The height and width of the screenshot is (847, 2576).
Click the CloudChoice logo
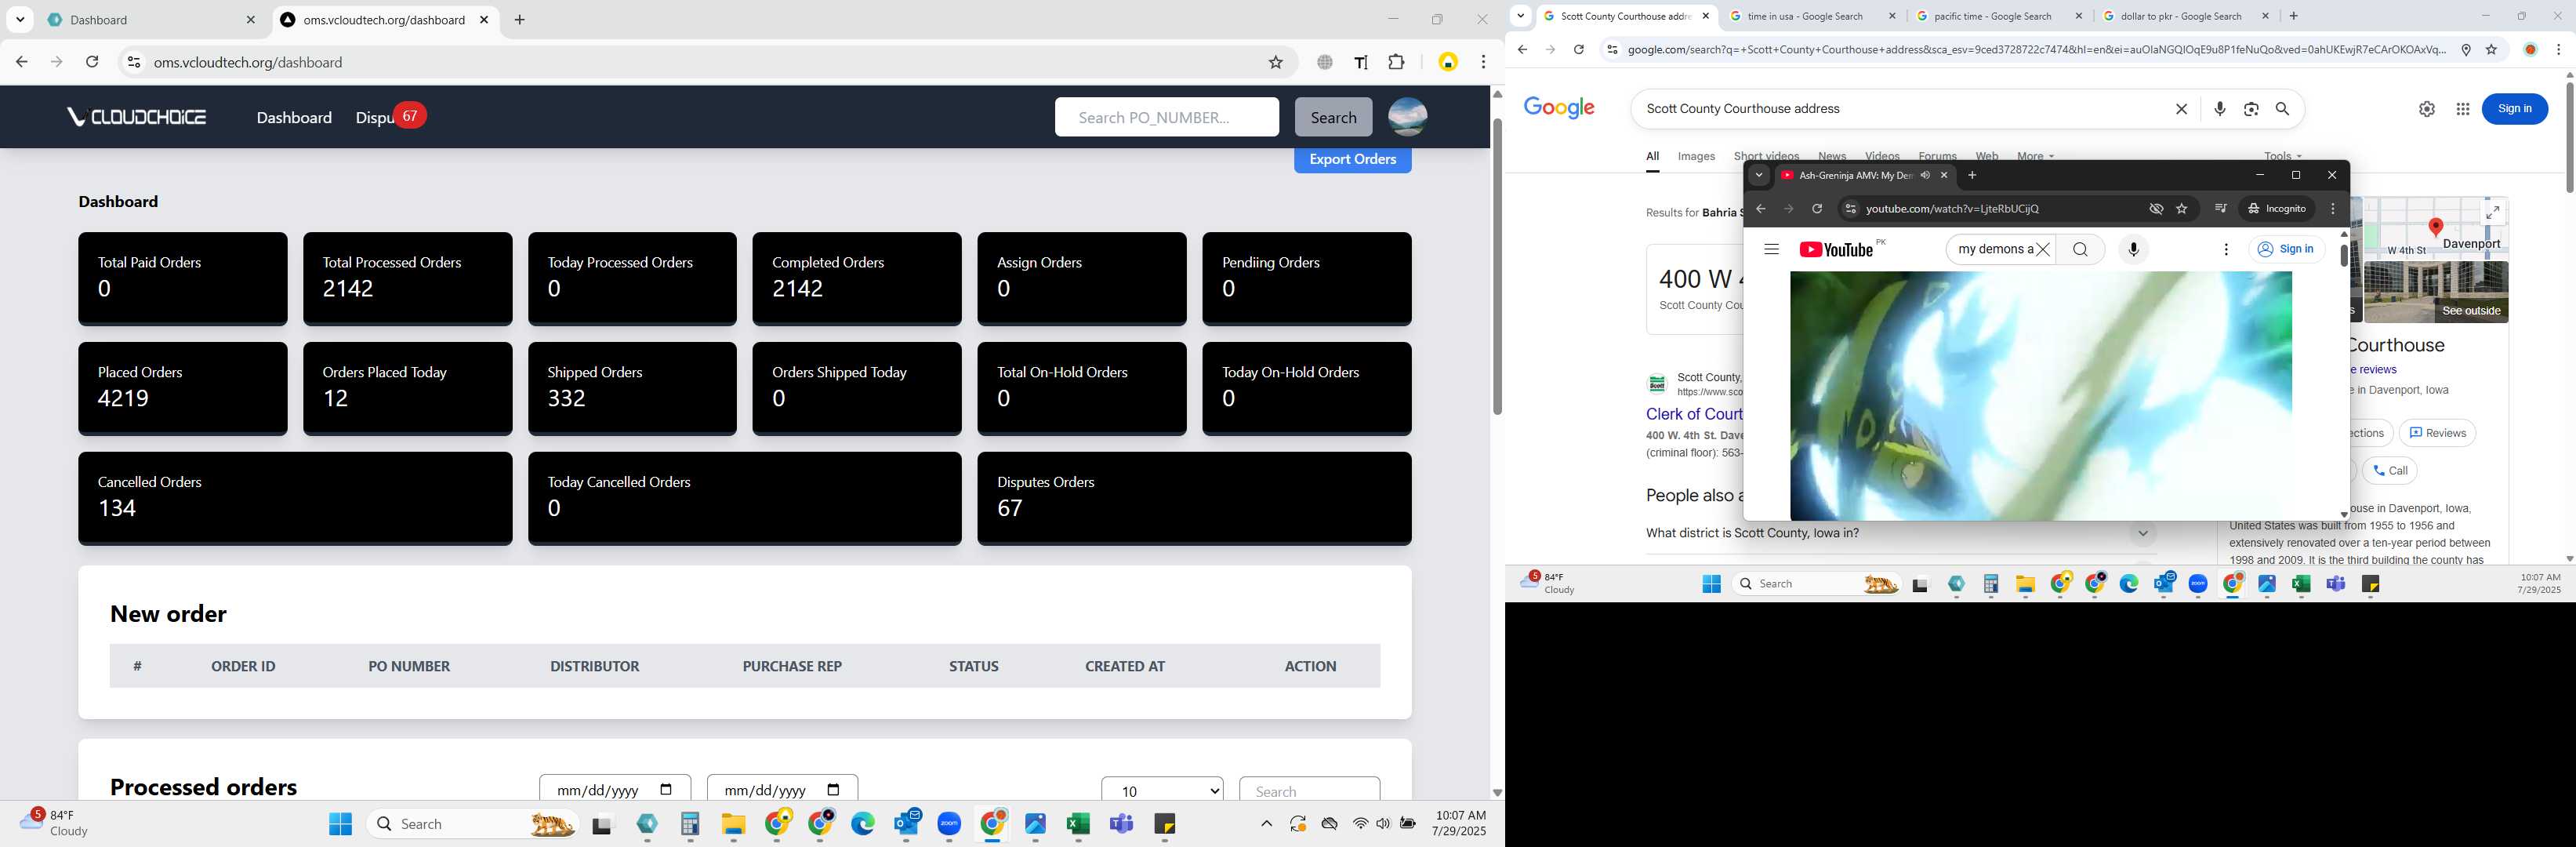click(x=137, y=117)
